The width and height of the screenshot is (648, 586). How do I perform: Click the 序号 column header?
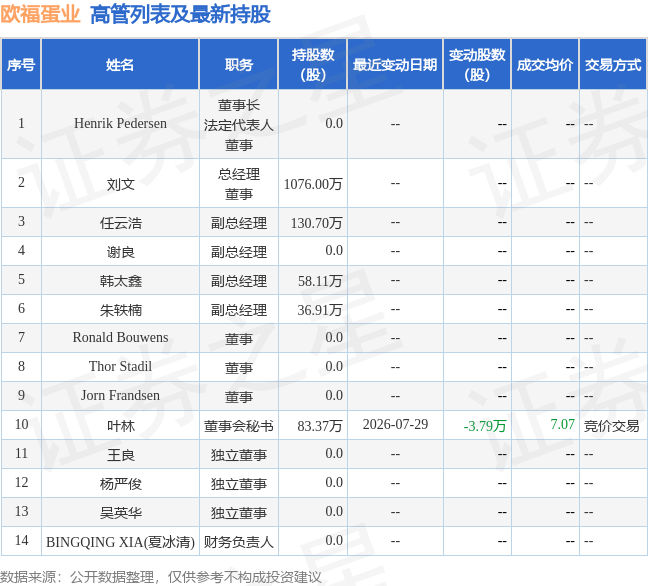pyautogui.click(x=21, y=64)
